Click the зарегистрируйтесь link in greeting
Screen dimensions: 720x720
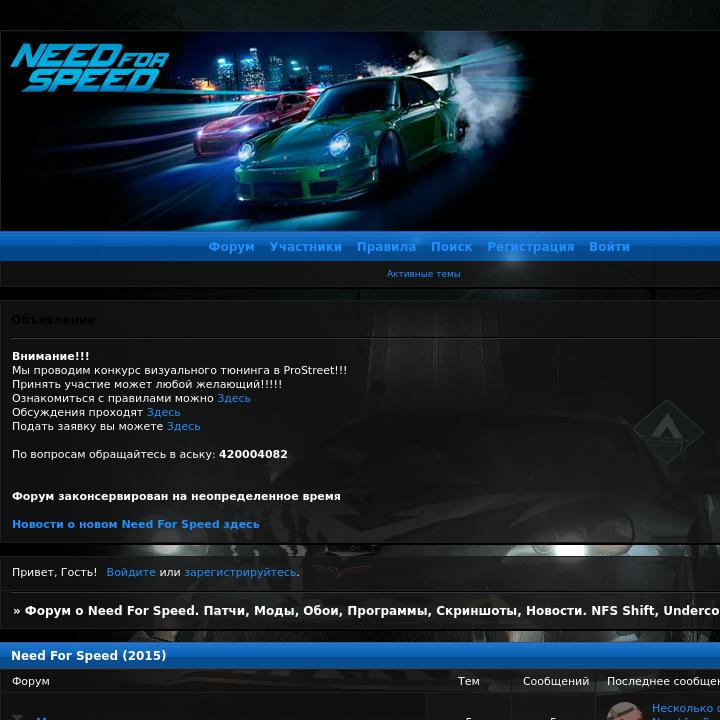click(241, 572)
